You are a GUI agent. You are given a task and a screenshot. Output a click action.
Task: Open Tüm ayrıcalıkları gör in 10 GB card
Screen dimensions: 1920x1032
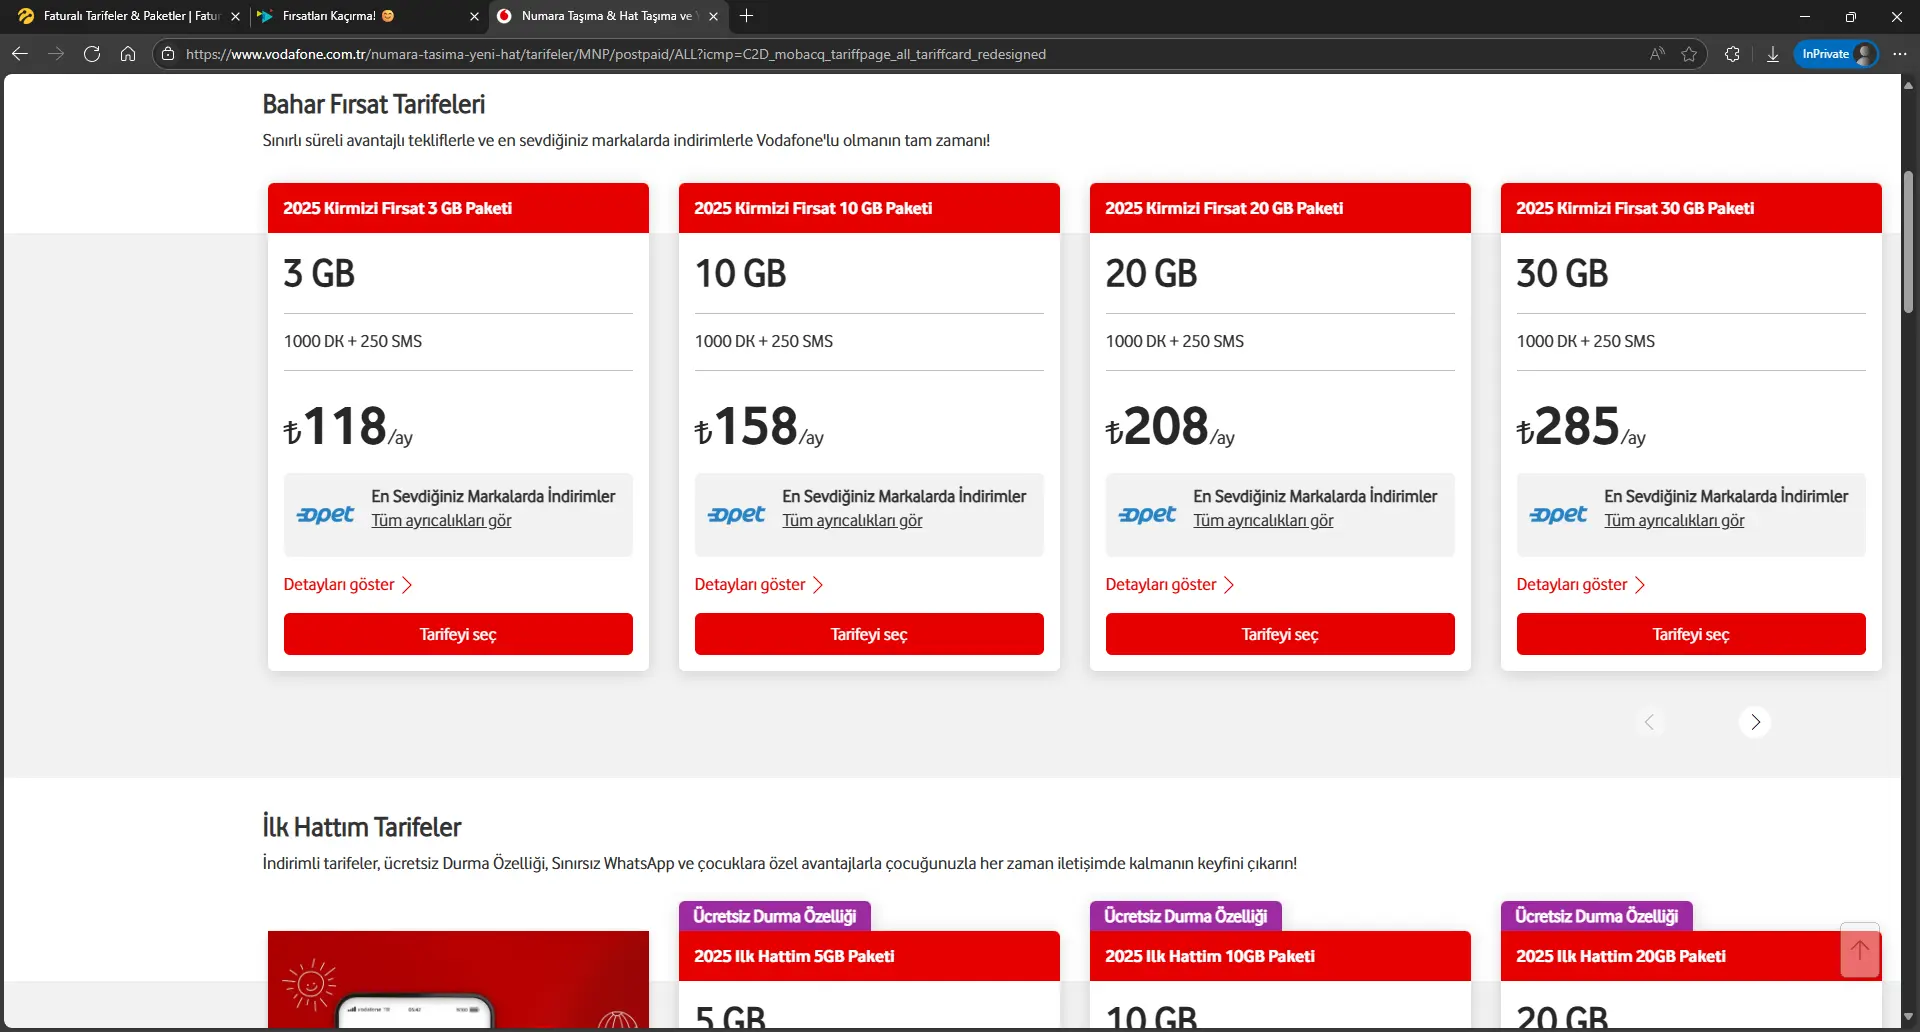852,521
